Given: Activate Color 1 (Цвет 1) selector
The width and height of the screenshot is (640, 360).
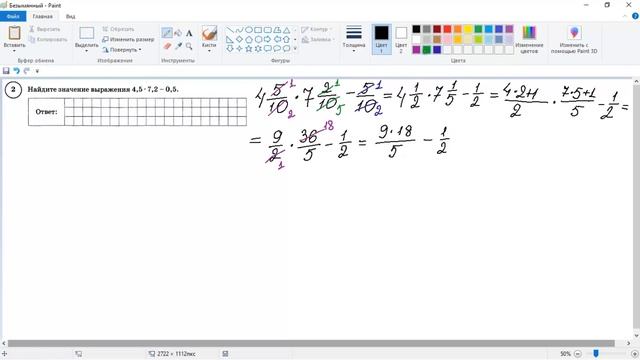Looking at the screenshot, I should tap(381, 39).
